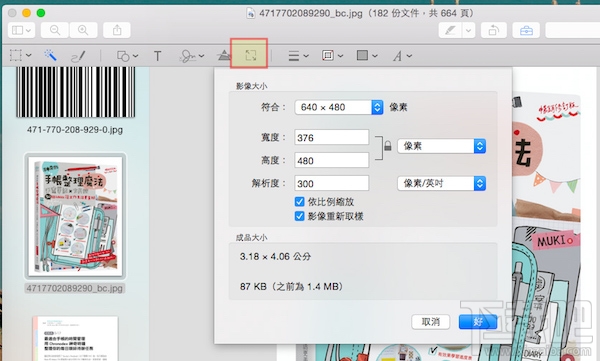
Task: Click the adjust color prism icon
Action: tap(224, 56)
